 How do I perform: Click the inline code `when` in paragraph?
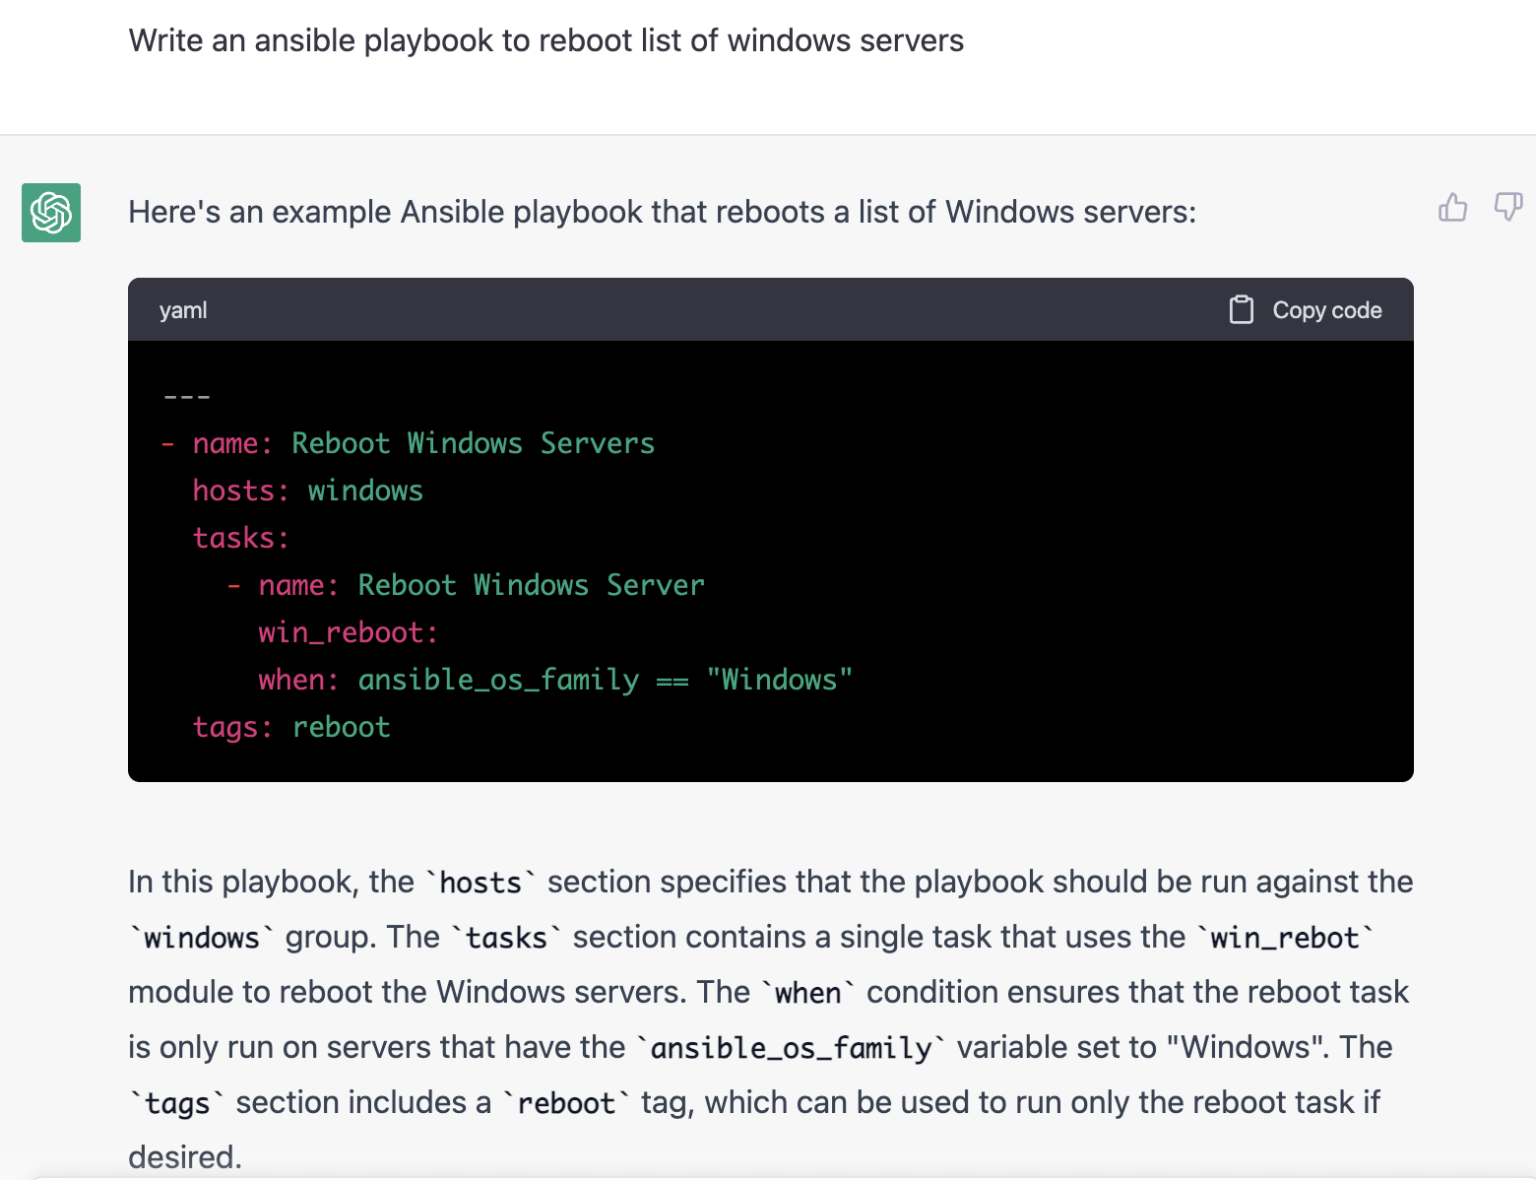(x=807, y=992)
